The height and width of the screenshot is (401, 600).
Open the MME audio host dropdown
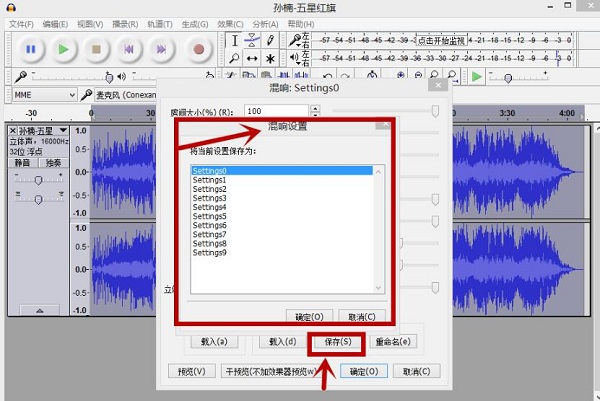click(x=44, y=95)
